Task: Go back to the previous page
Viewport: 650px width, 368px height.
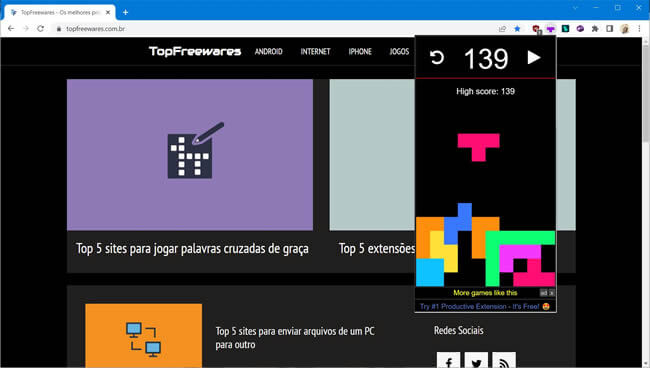Action: point(11,29)
